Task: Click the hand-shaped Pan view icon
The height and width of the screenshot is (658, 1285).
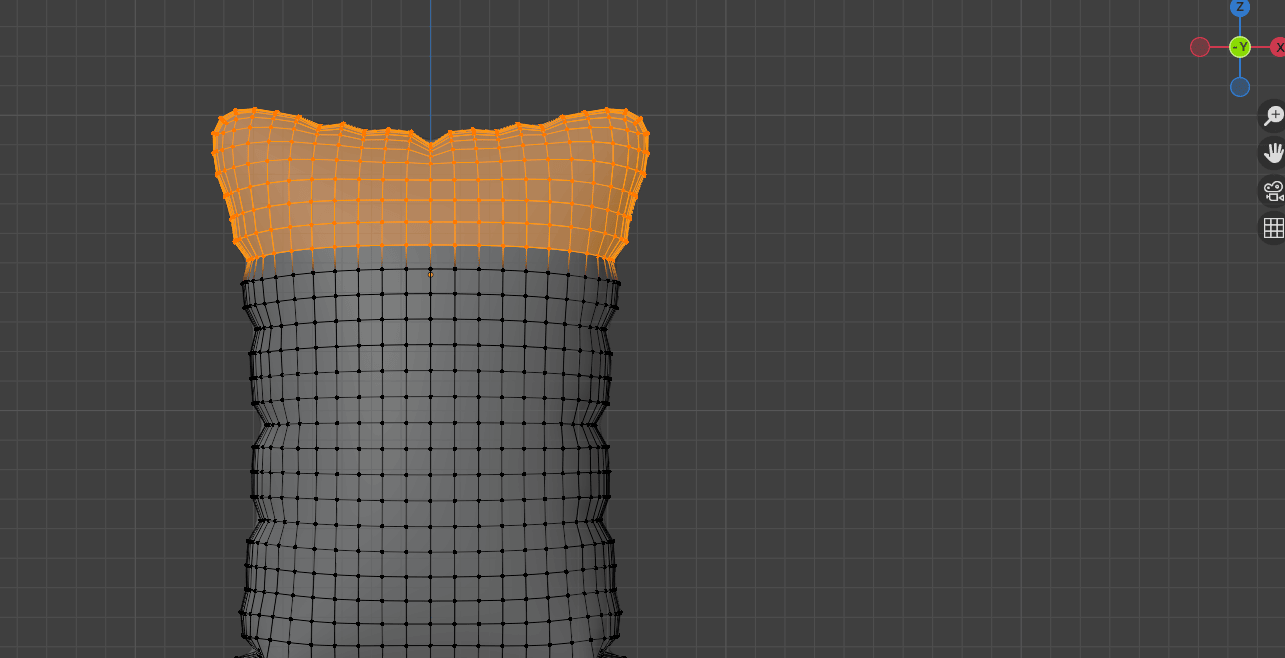Action: 1273,153
